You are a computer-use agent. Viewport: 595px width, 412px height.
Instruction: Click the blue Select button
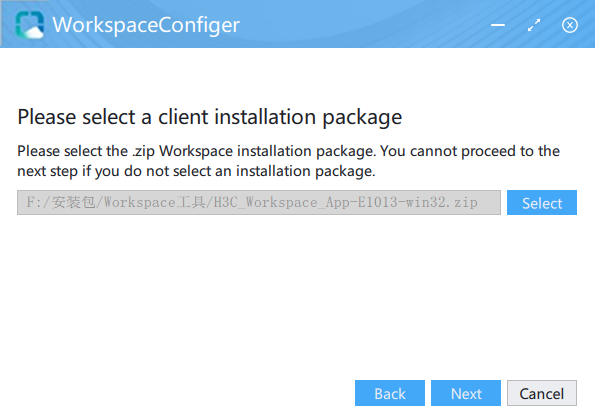tap(541, 203)
